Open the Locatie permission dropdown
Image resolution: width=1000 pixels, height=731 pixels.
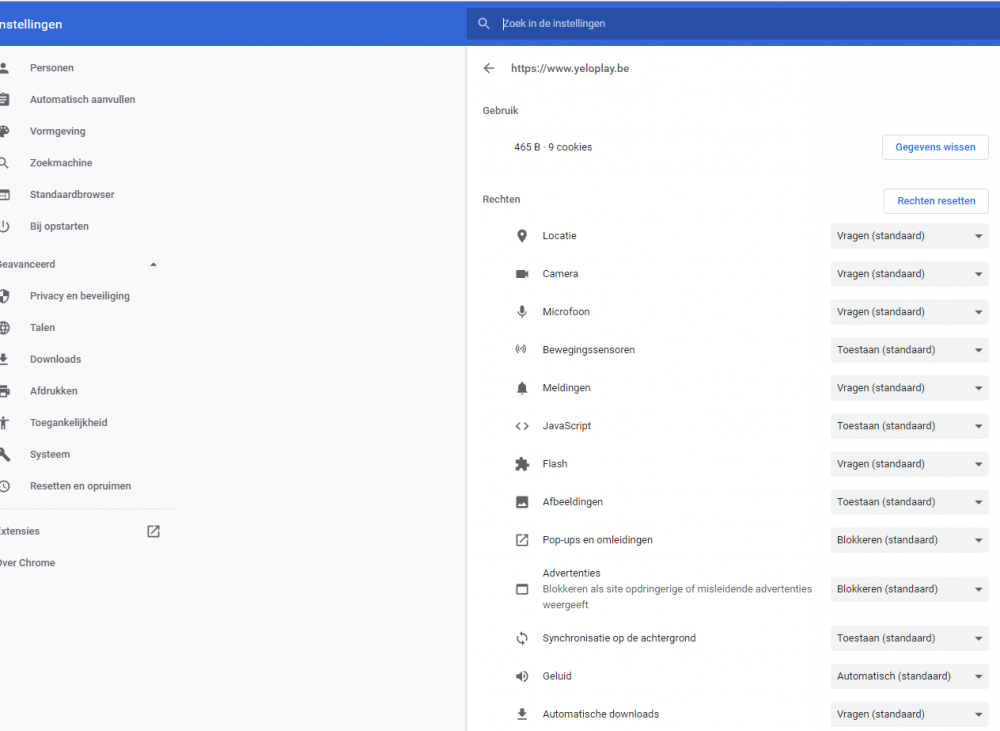click(x=909, y=236)
